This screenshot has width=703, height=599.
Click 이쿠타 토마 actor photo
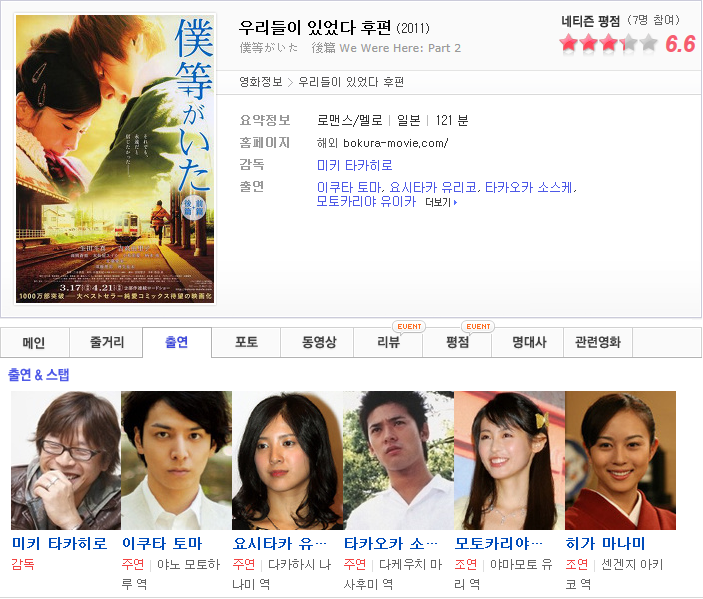tap(177, 460)
